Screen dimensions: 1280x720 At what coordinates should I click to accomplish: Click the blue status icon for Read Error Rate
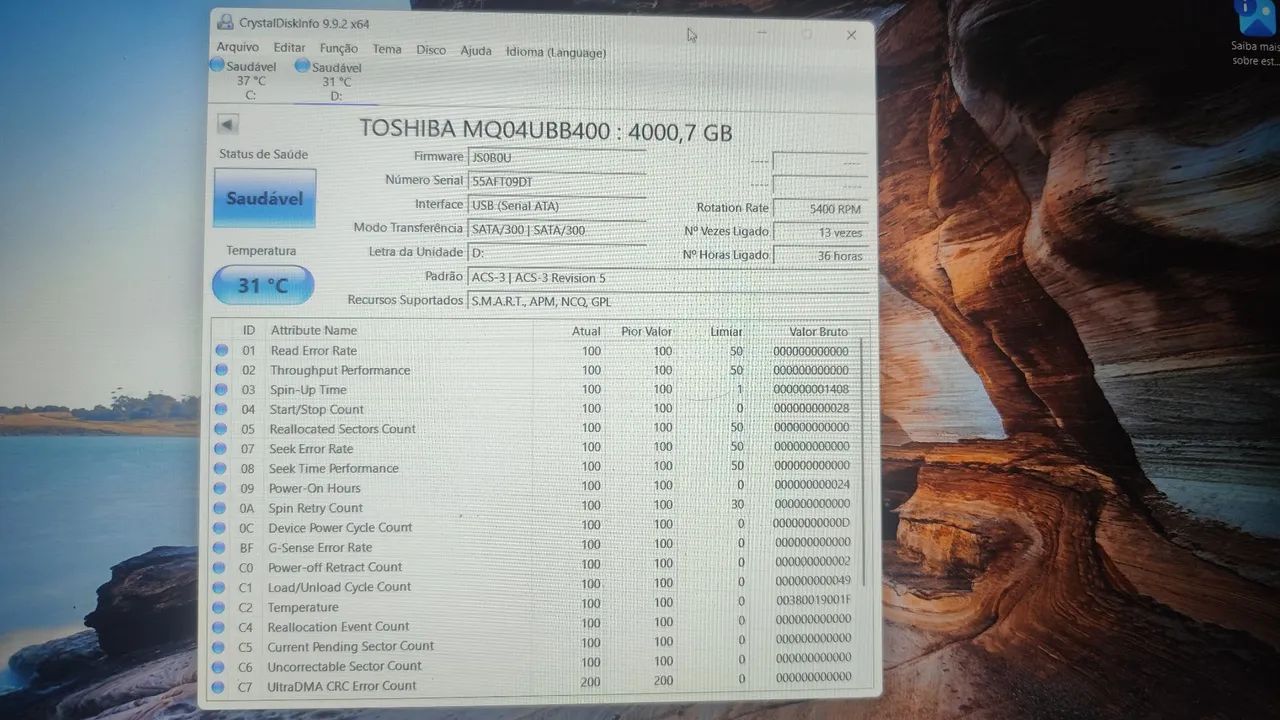coord(221,351)
